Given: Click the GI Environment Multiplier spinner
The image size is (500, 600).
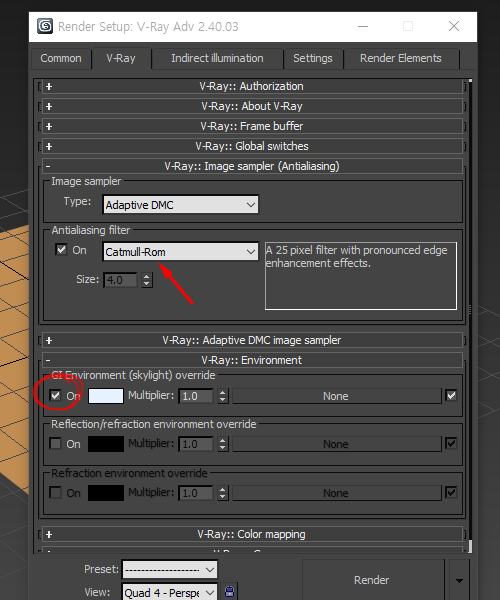Looking at the screenshot, I should point(223,396).
